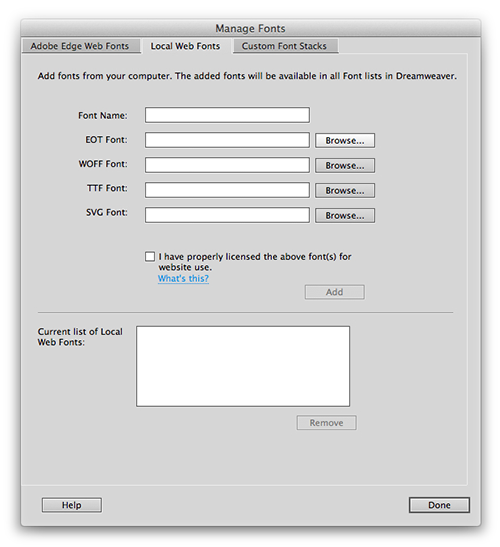Click the Current list of Local Web Fonts box
The height and width of the screenshot is (547, 500).
(243, 366)
